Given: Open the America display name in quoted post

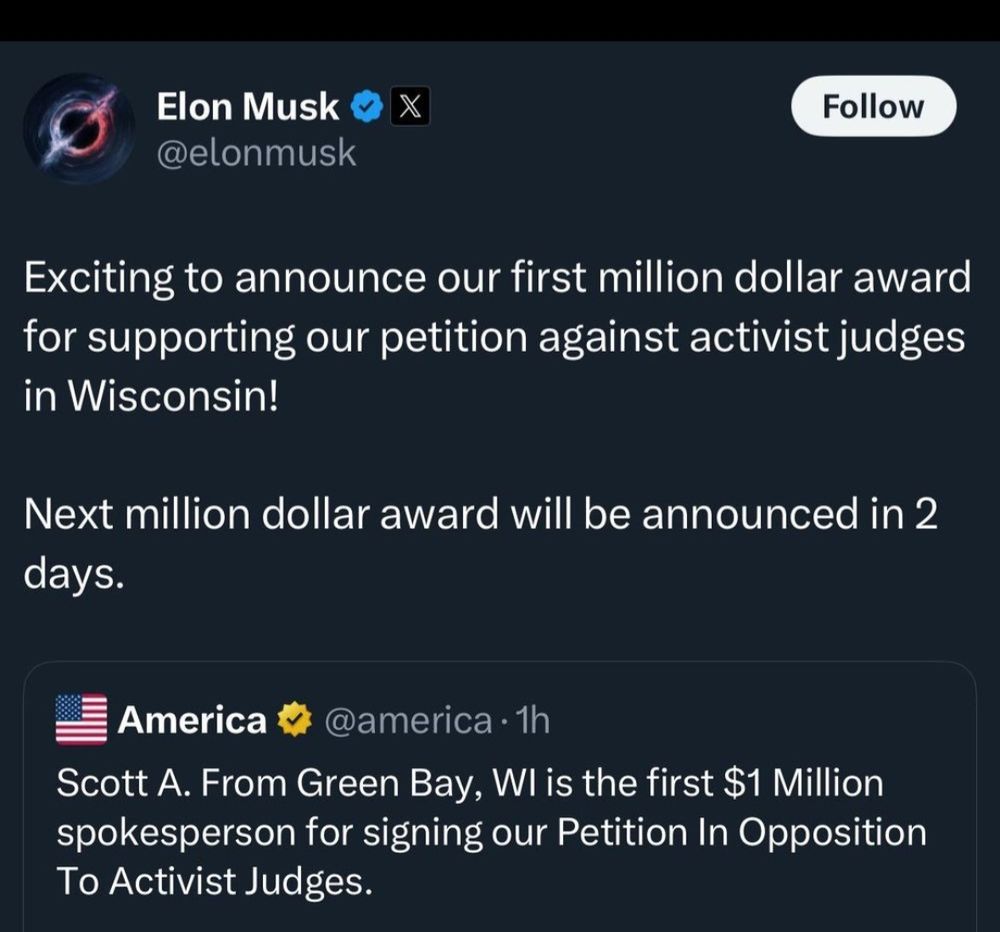Looking at the screenshot, I should click(x=192, y=720).
